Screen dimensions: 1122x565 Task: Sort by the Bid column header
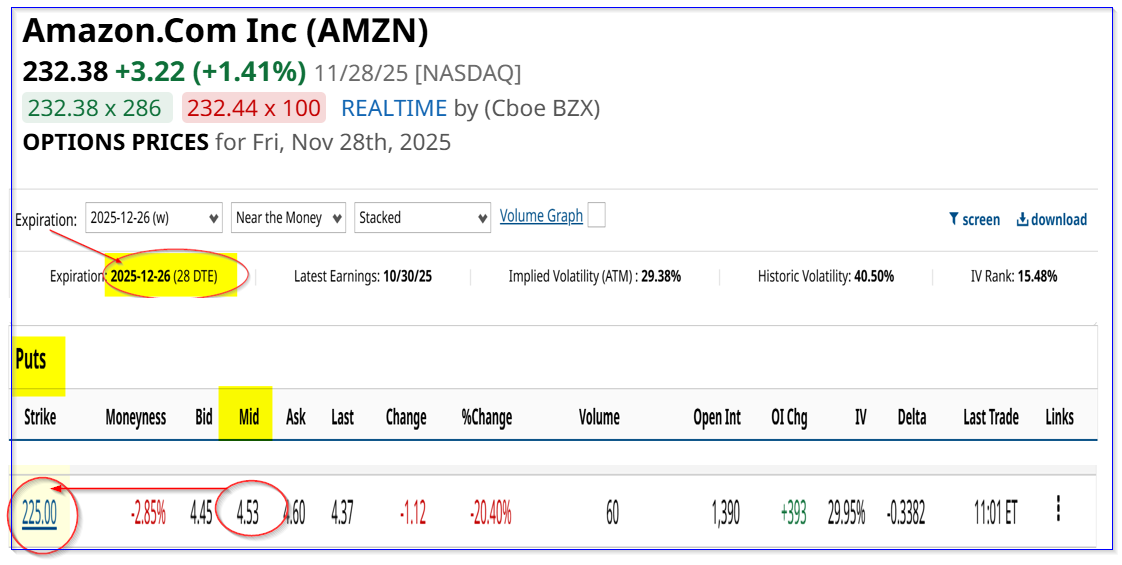[x=204, y=417]
